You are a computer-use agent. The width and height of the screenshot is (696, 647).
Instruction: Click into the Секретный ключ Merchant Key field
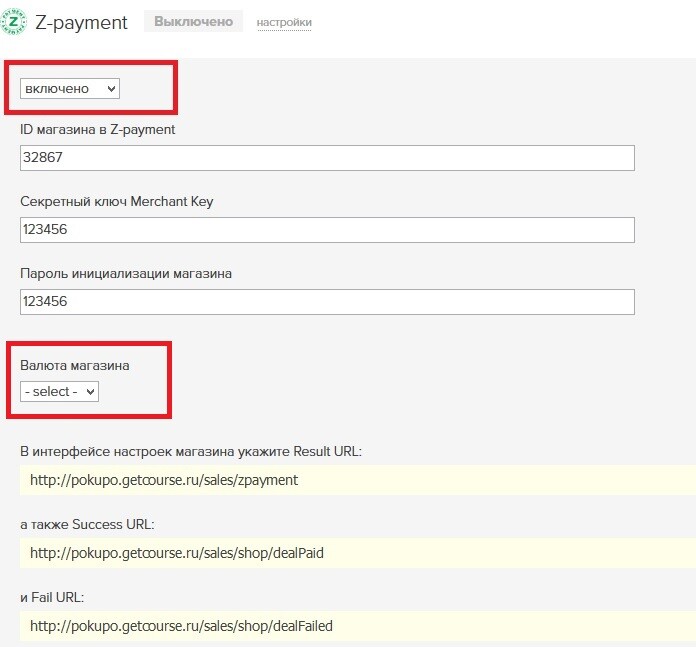(x=327, y=230)
